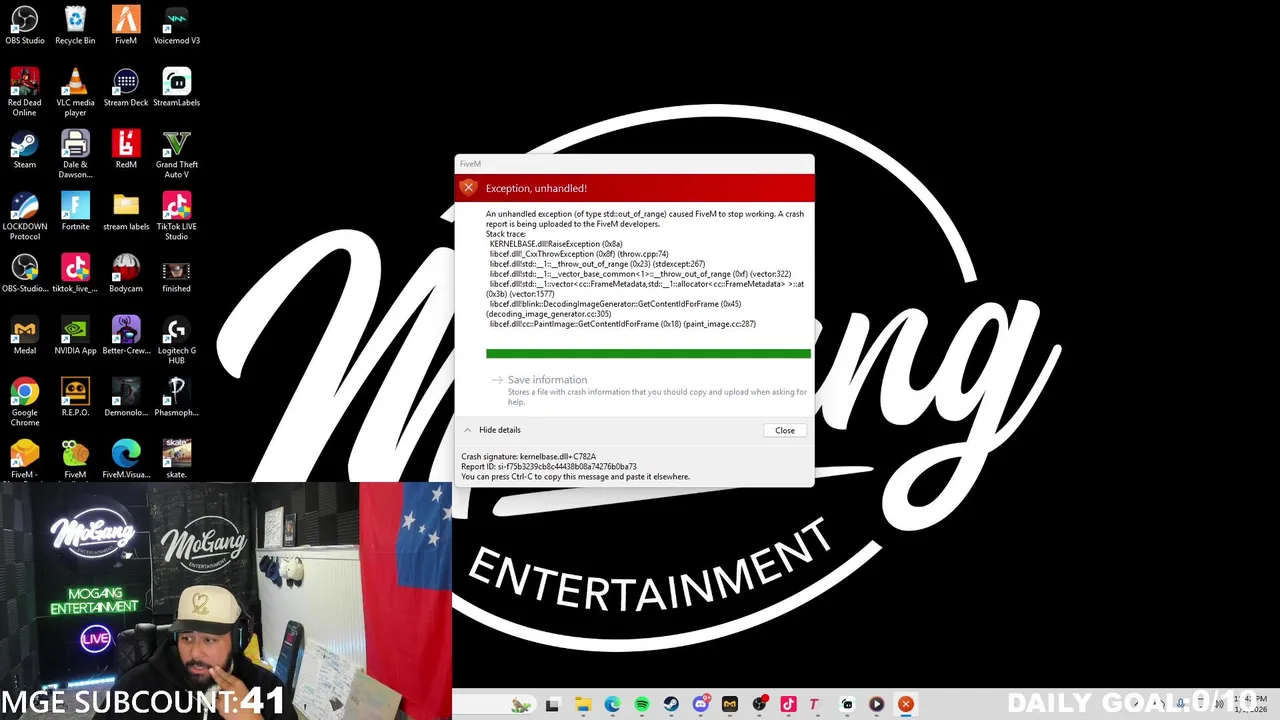Select the Demonologist desktop icon
1280x720 pixels.
(x=126, y=398)
